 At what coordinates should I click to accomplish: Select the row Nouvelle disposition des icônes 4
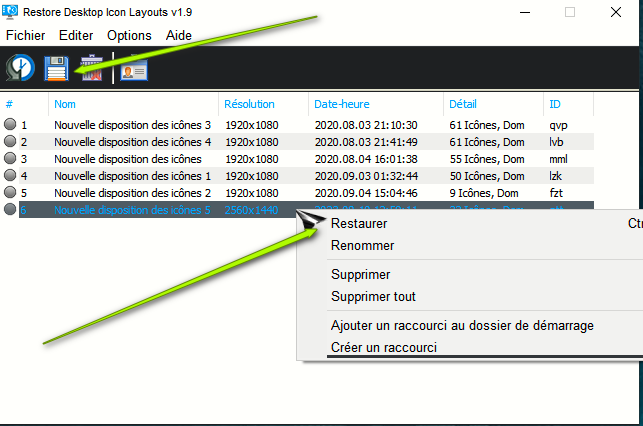tap(132, 142)
